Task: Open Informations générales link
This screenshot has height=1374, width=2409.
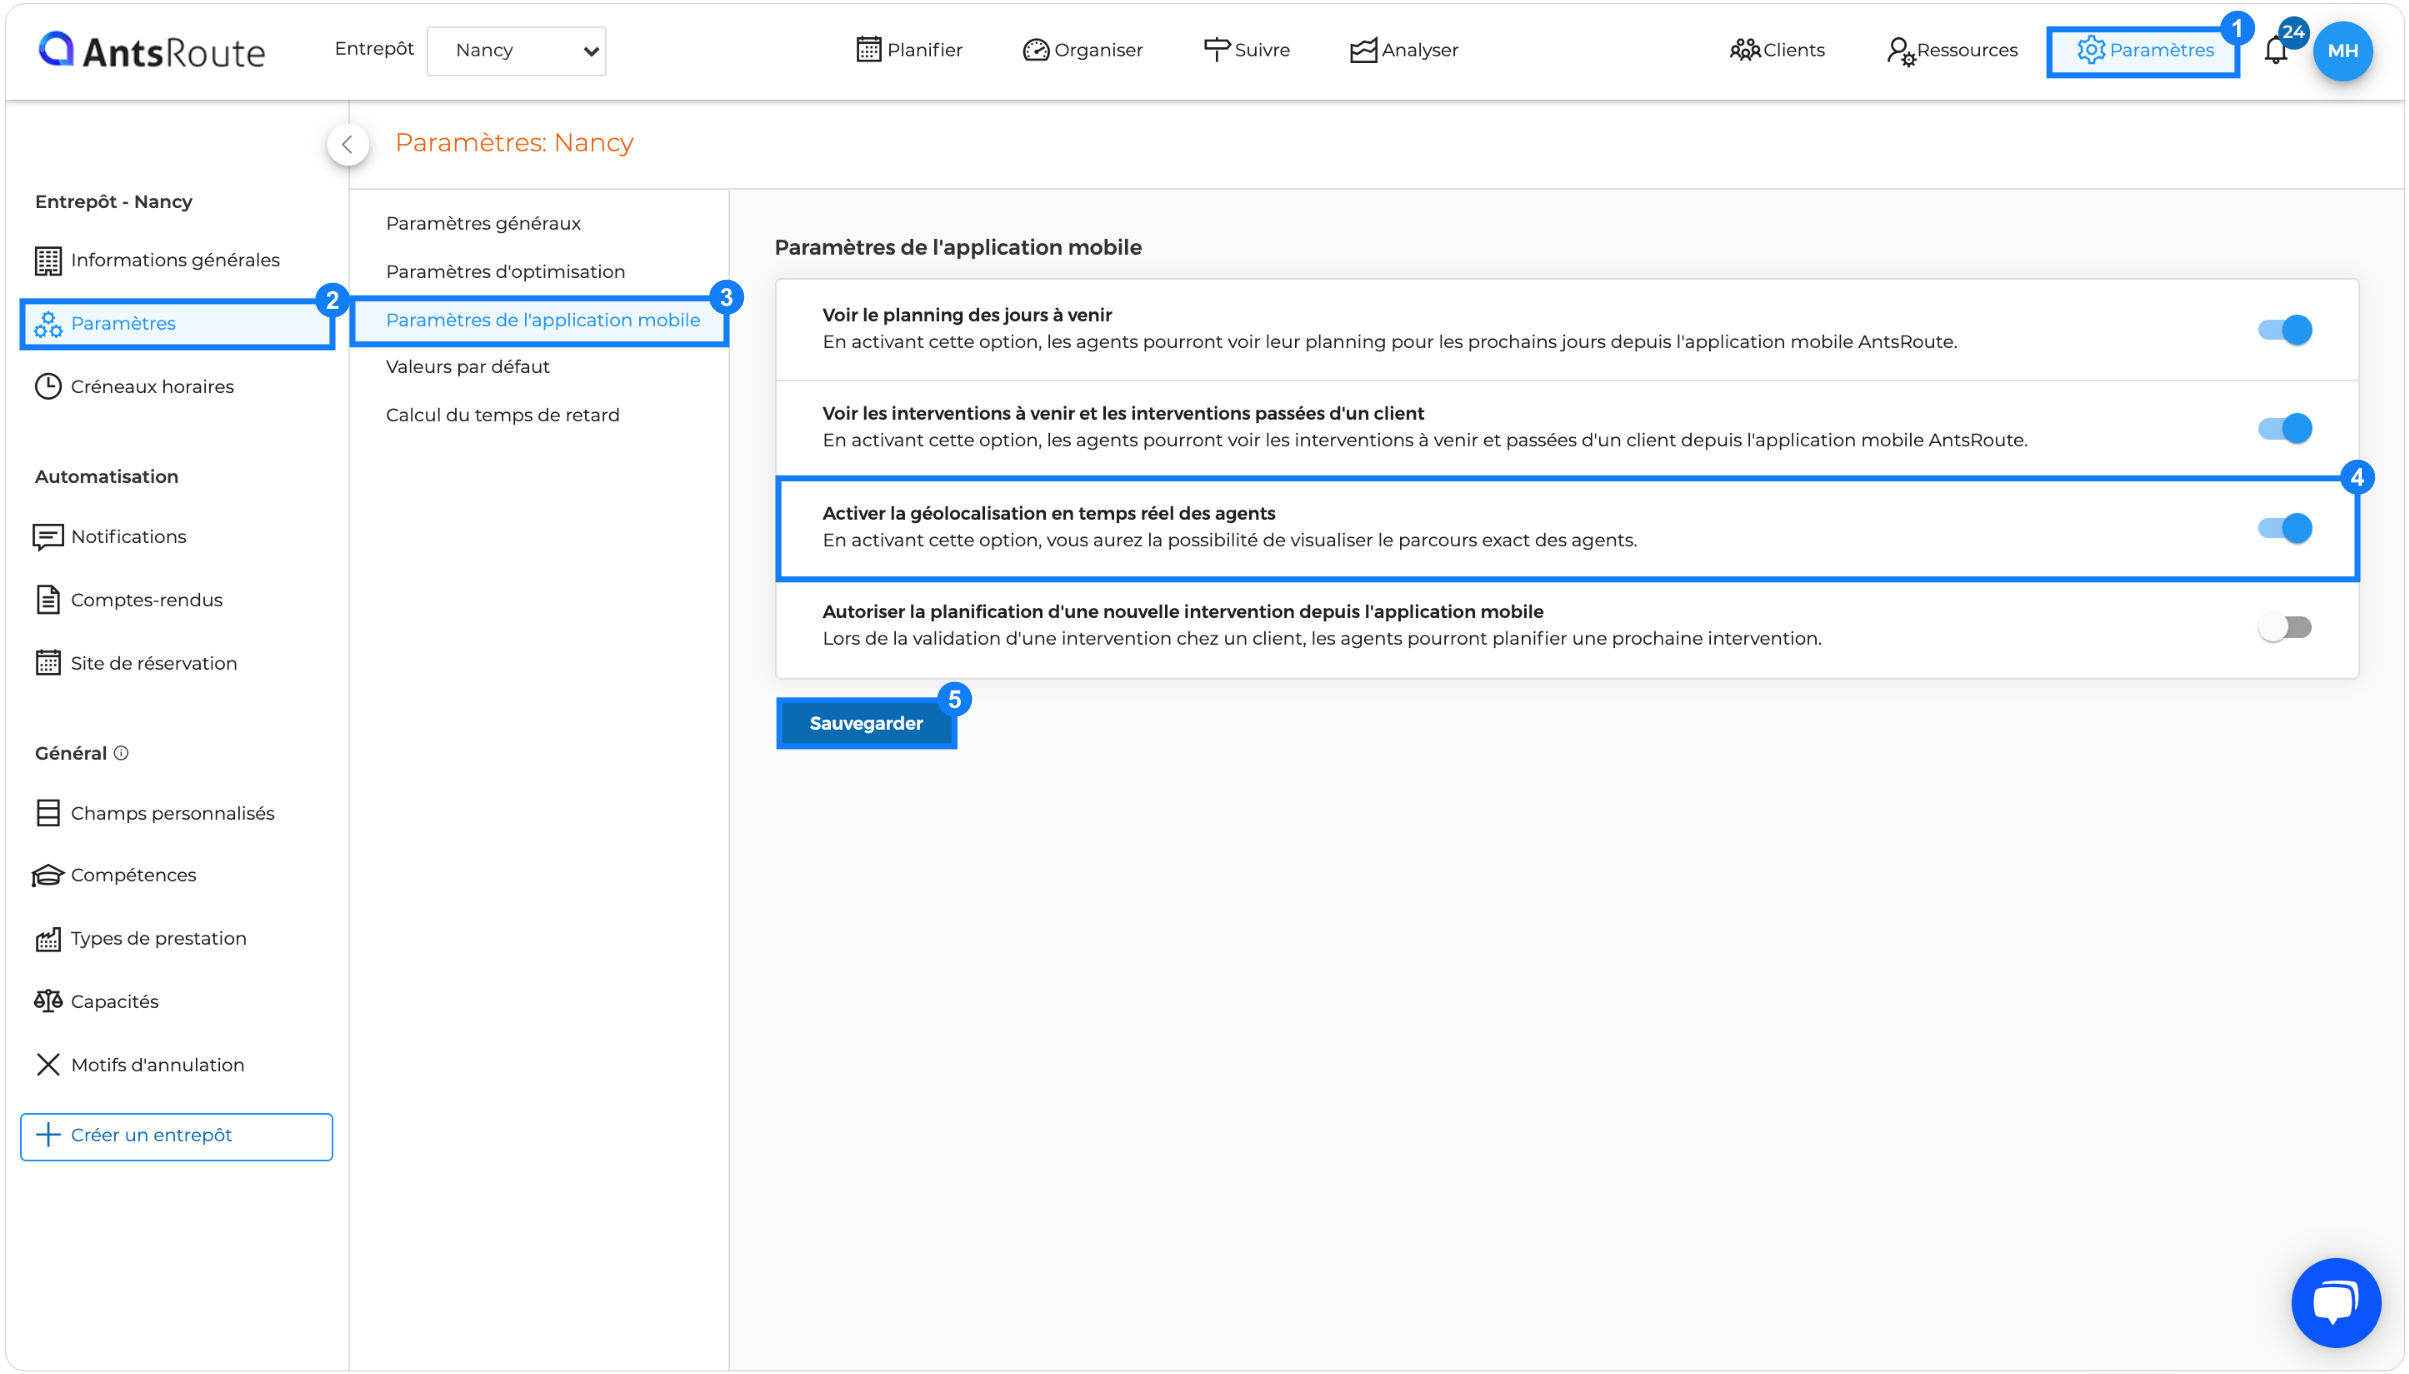Action: click(x=175, y=260)
